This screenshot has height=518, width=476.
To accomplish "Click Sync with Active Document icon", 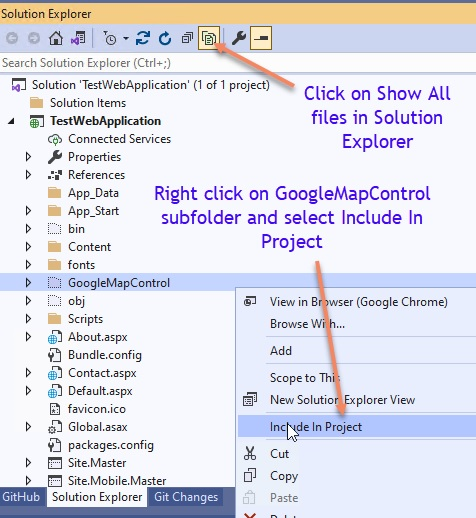I will point(143,38).
